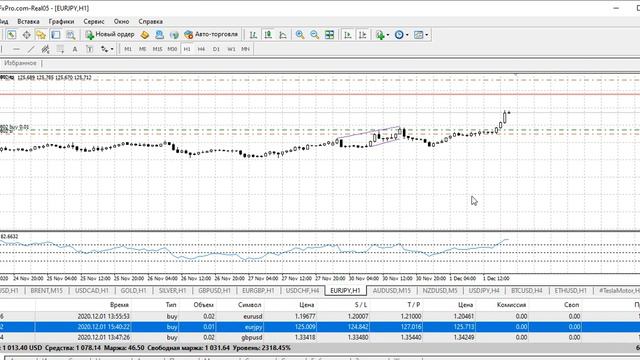
Task: Expand the indicators dropdown arrow
Action: coord(388,35)
